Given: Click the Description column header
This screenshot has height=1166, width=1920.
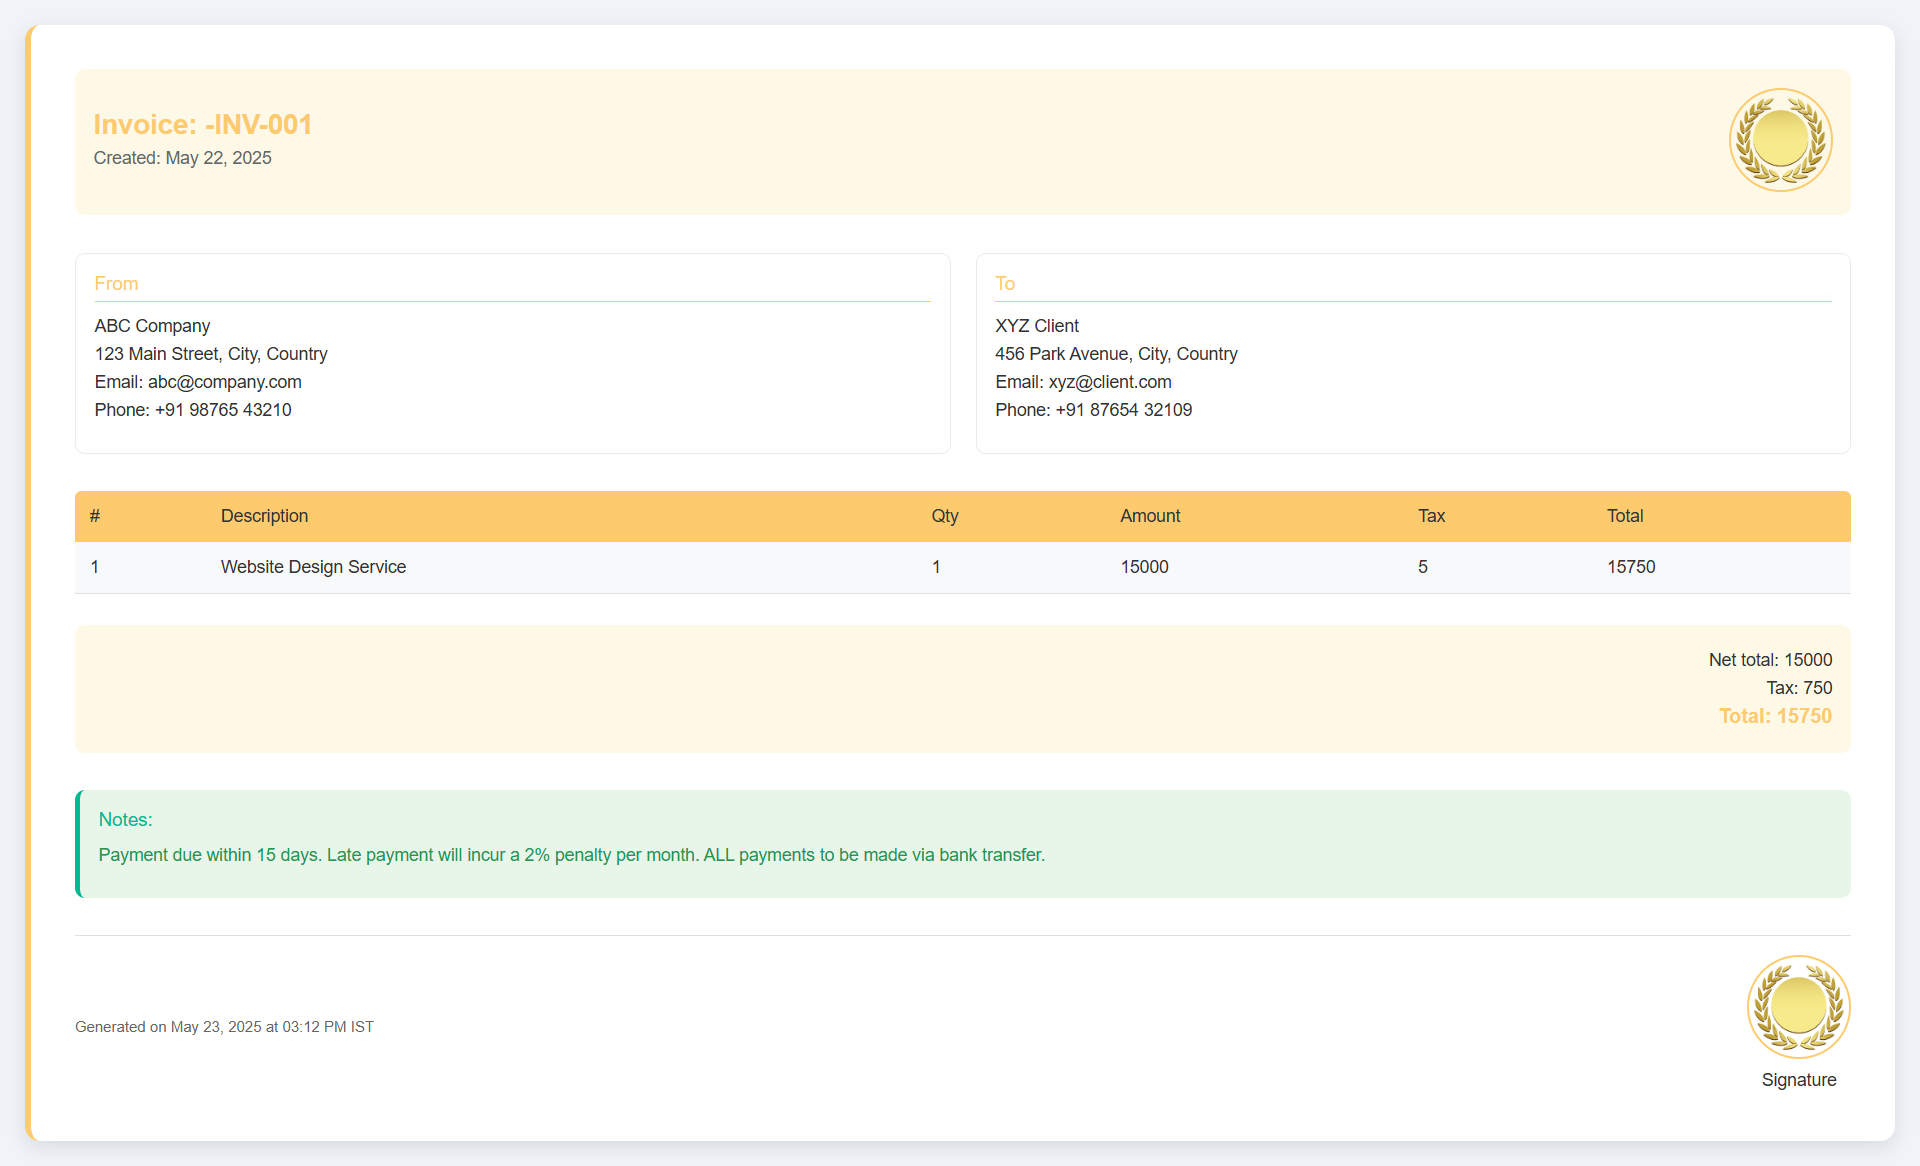Looking at the screenshot, I should coord(264,516).
